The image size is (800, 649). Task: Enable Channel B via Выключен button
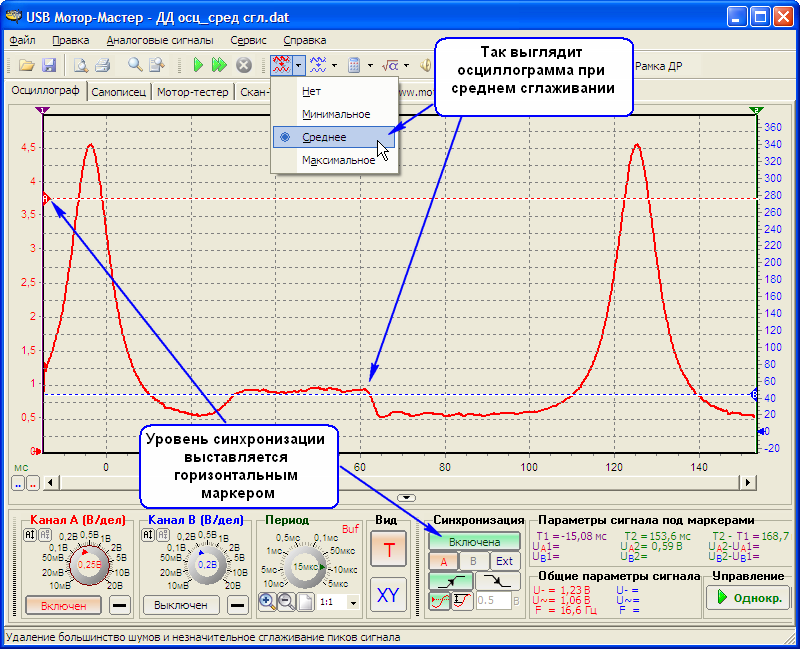pos(181,605)
